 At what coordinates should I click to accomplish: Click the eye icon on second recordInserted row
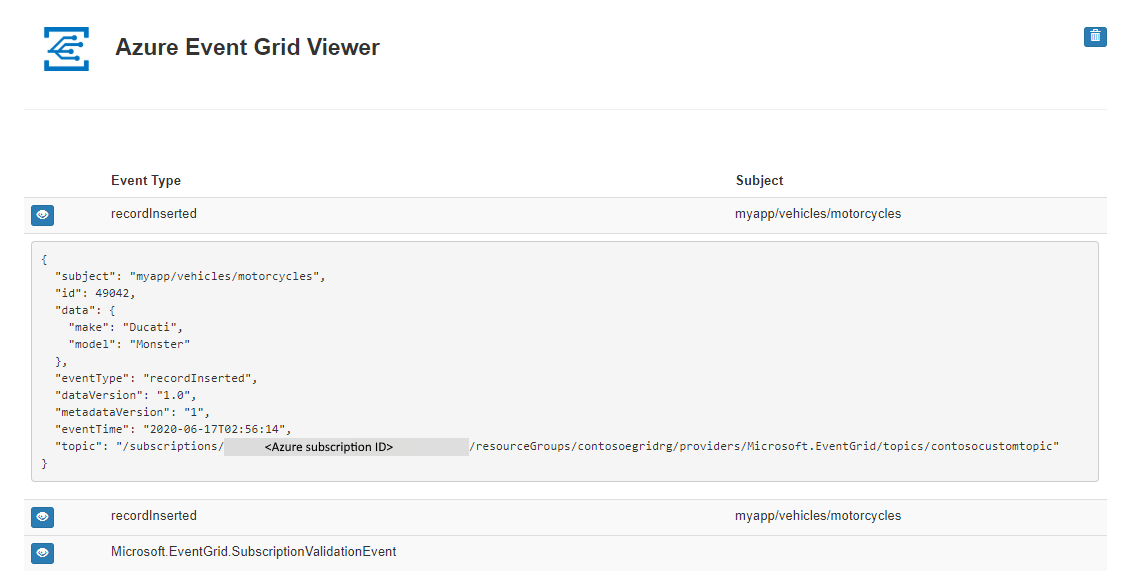(x=42, y=517)
